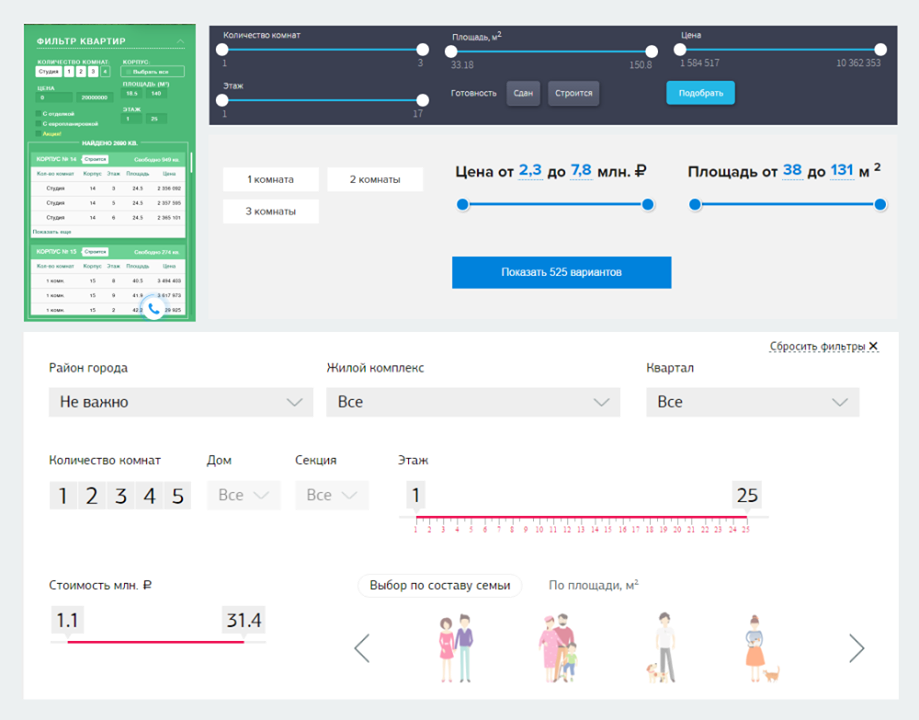Show next family options with right arrow
This screenshot has height=720, width=919.
[x=856, y=648]
